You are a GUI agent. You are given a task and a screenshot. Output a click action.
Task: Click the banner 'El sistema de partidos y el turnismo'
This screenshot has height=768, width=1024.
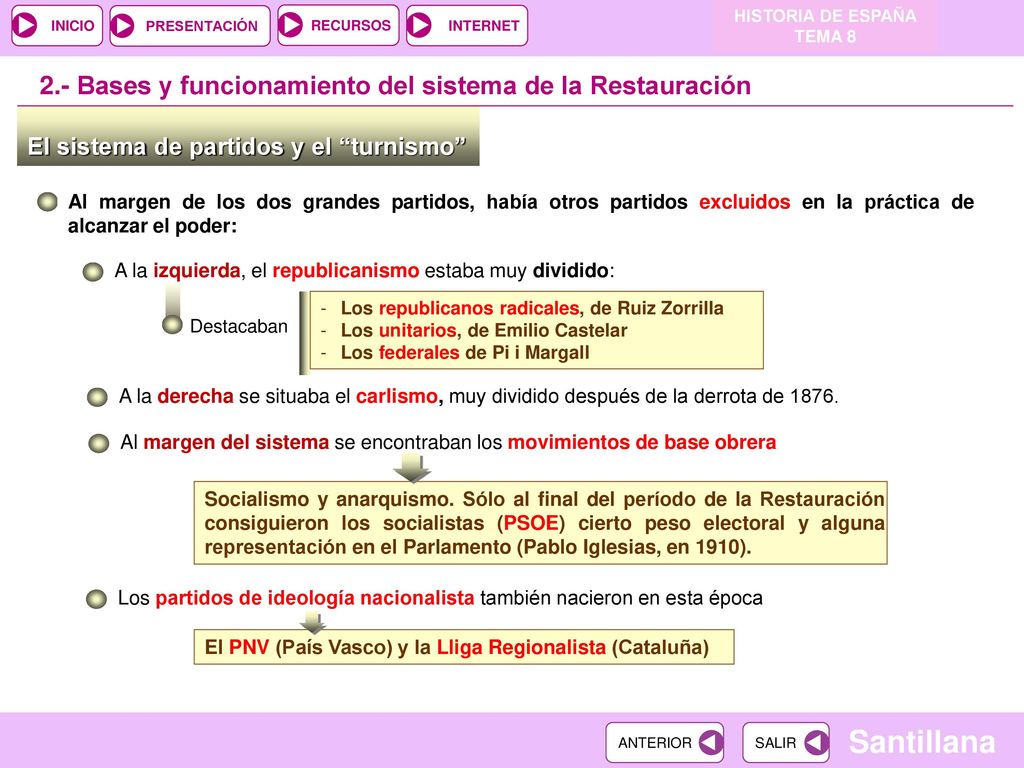point(248,137)
